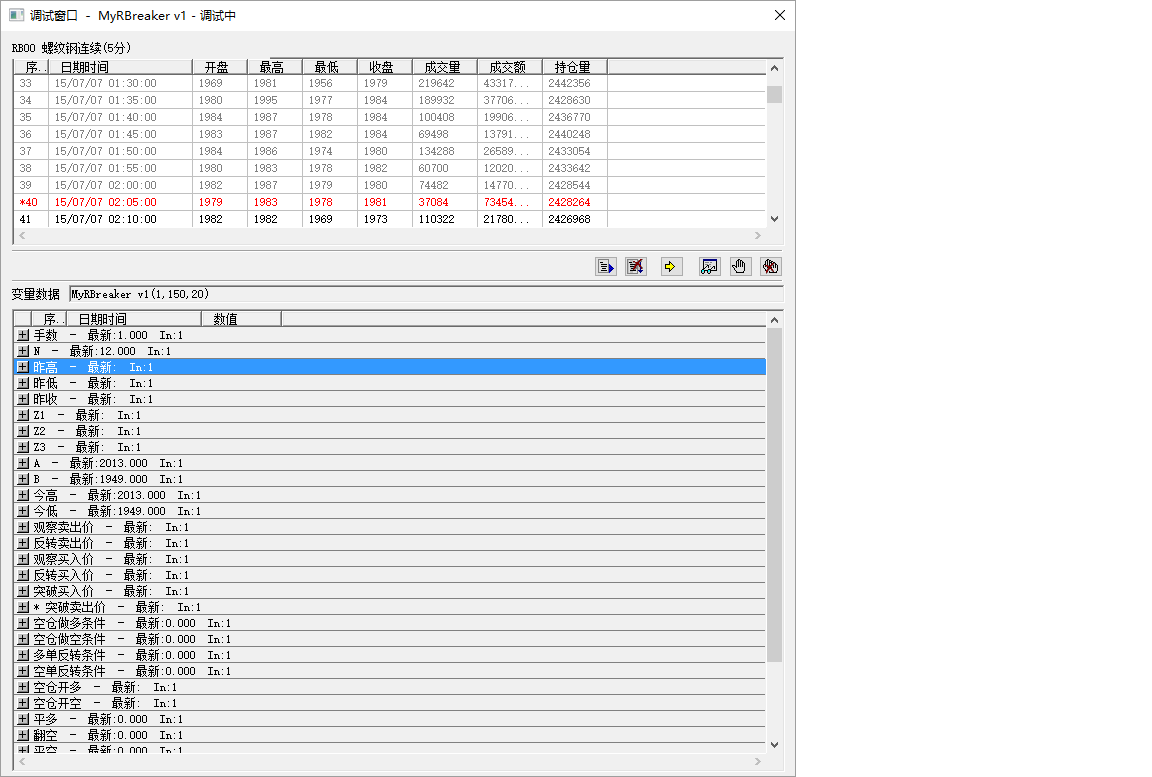1152x777 pixels.
Task: Expand the 手数 variable node
Action: point(22,335)
